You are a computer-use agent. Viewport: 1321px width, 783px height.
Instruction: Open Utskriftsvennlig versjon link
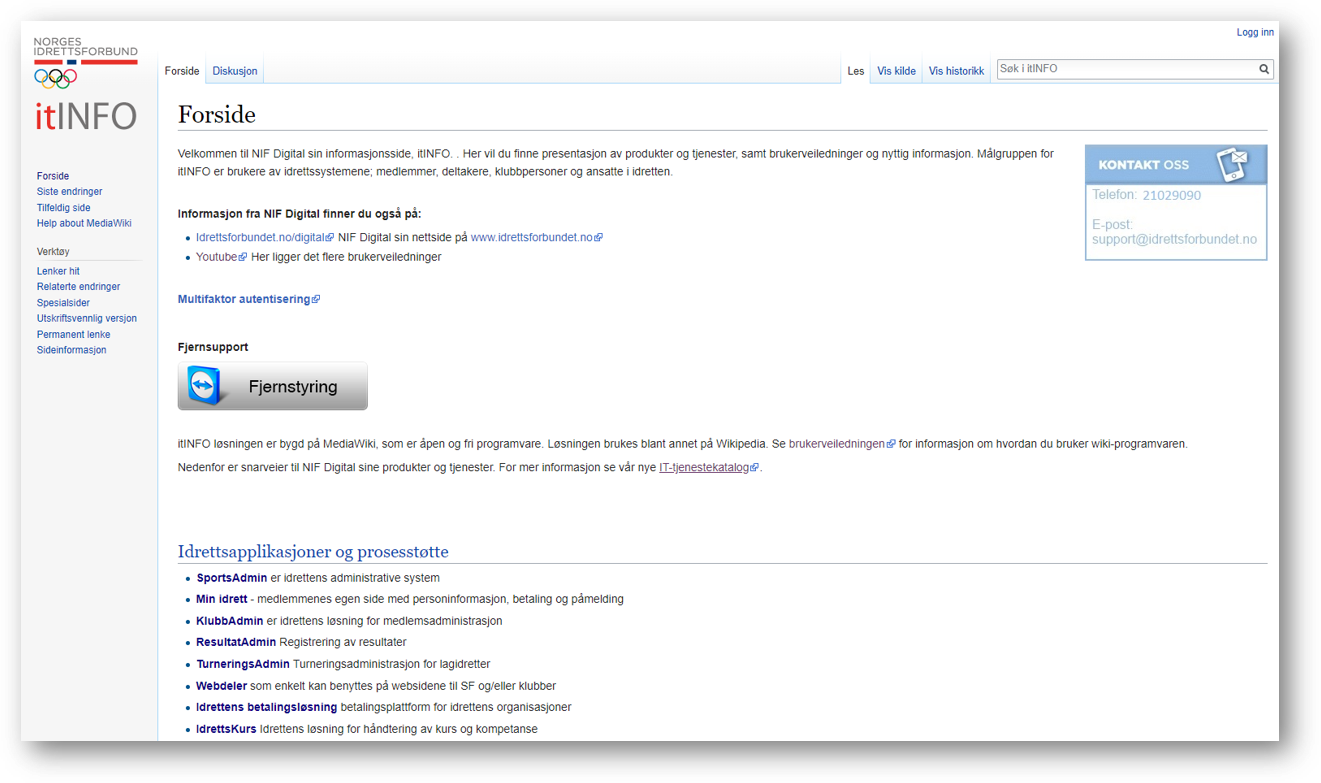(87, 319)
